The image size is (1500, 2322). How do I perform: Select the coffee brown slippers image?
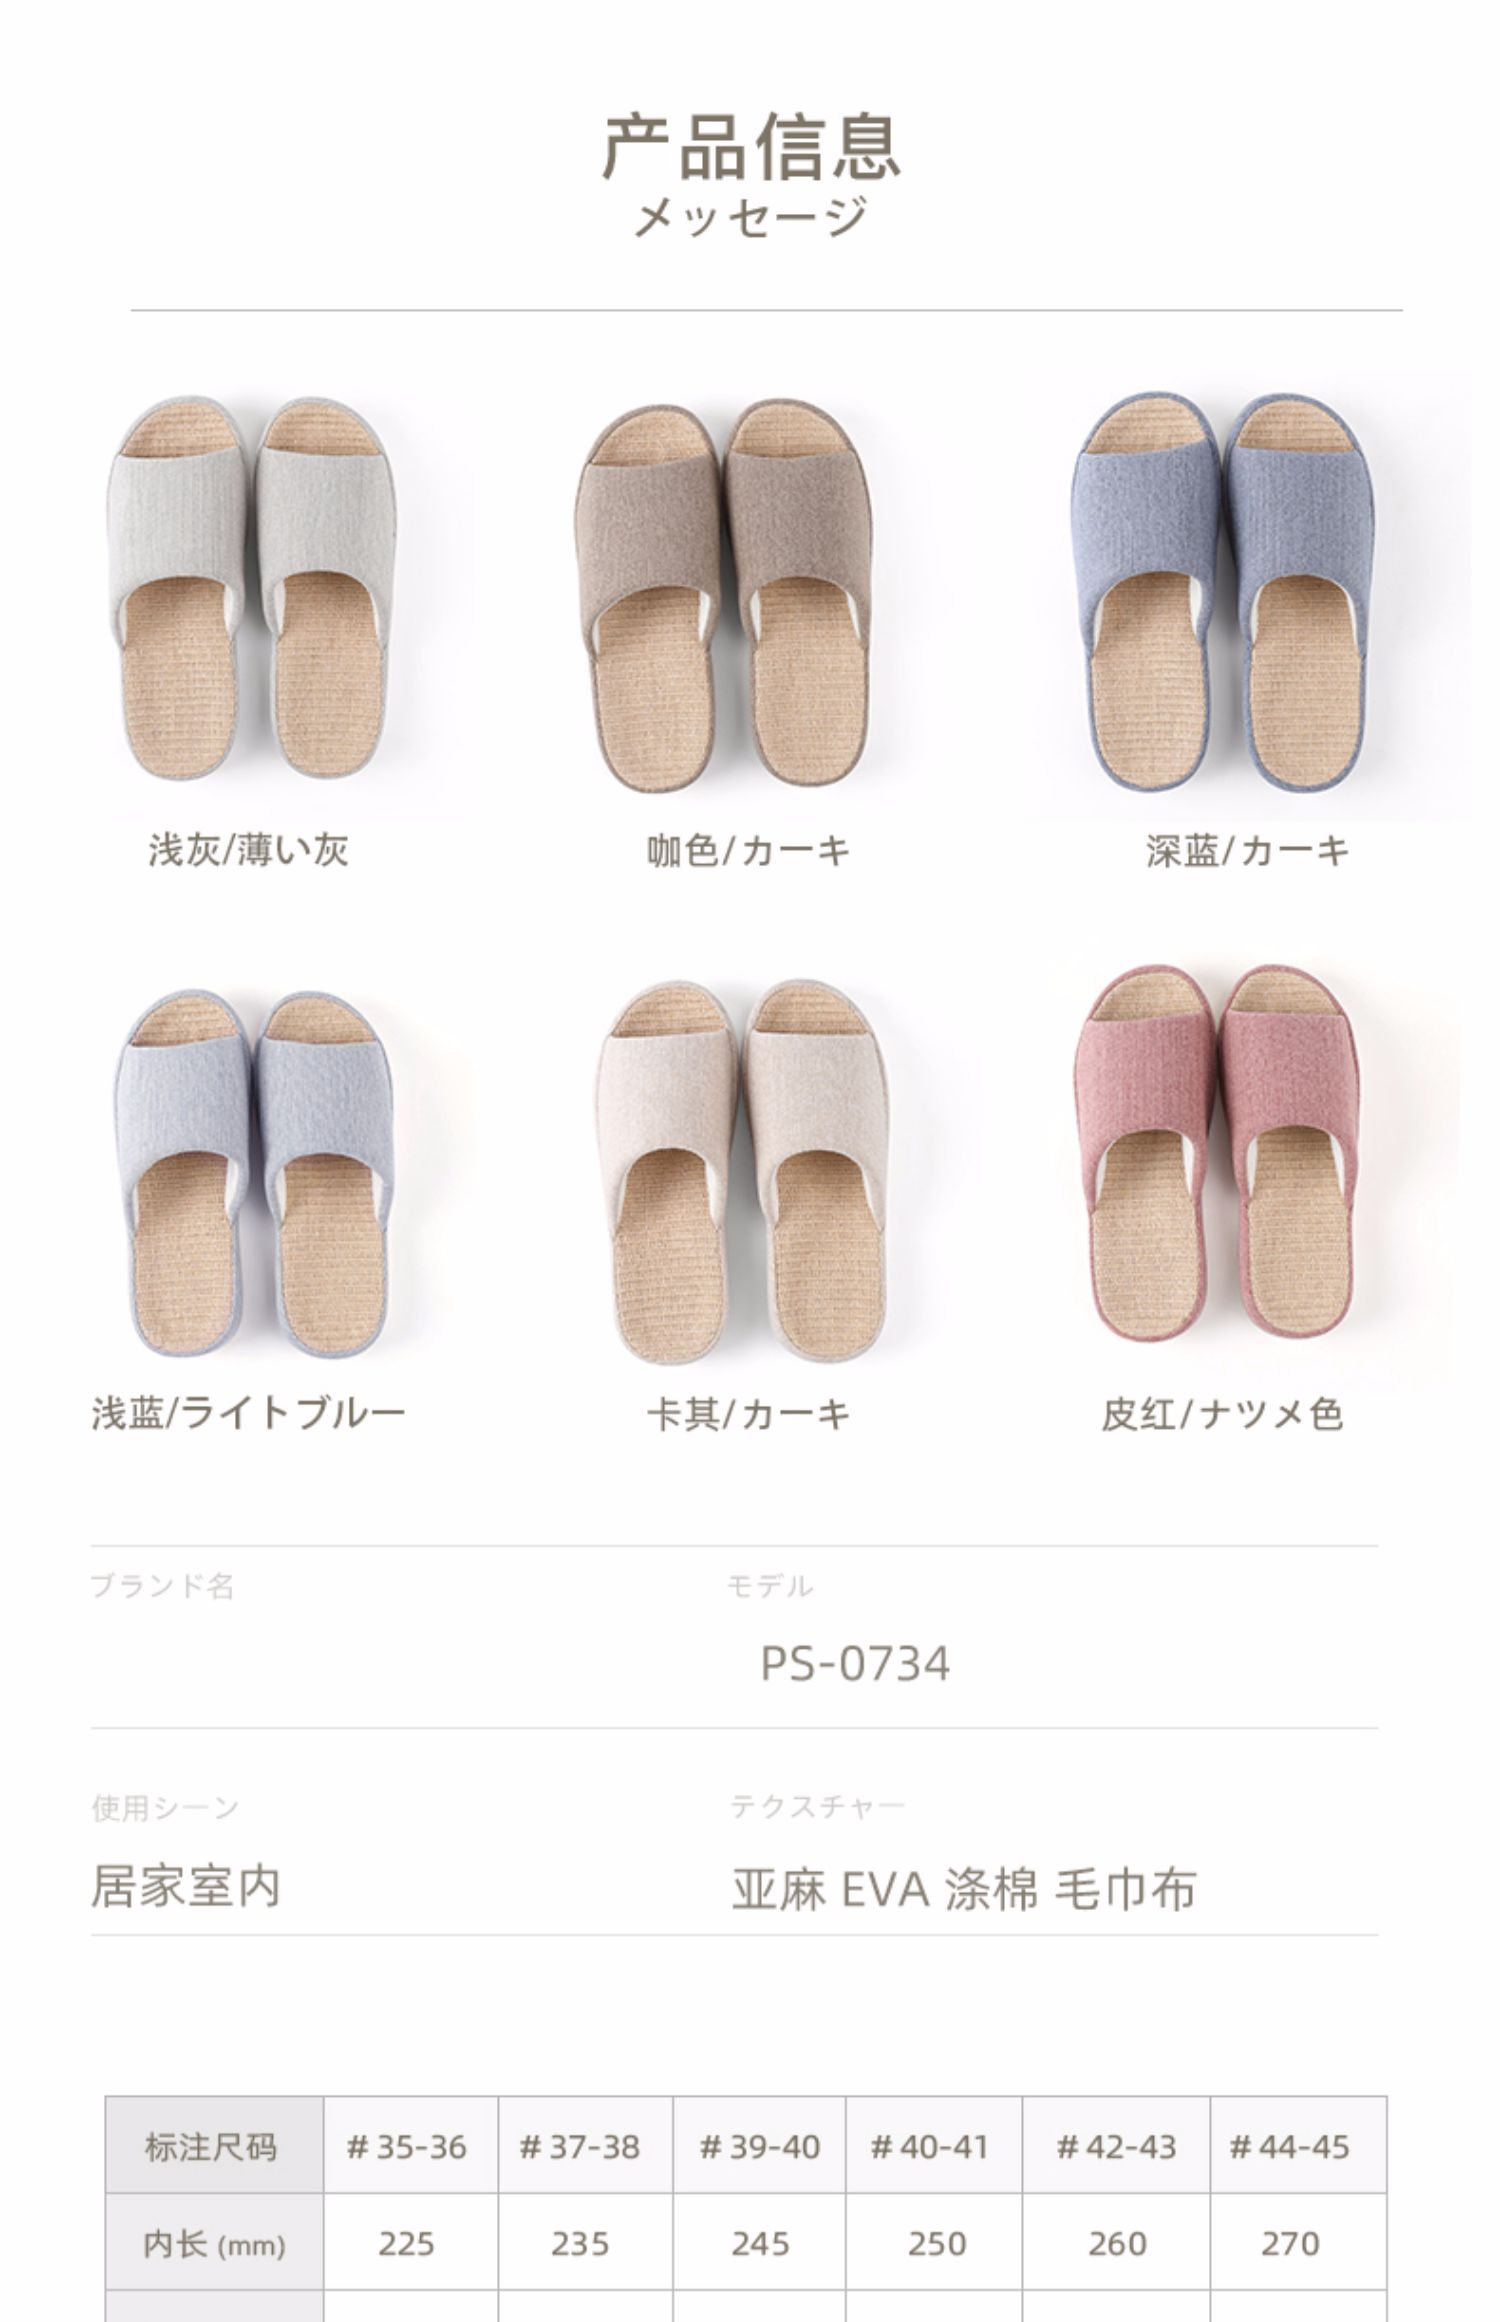pyautogui.click(x=722, y=596)
